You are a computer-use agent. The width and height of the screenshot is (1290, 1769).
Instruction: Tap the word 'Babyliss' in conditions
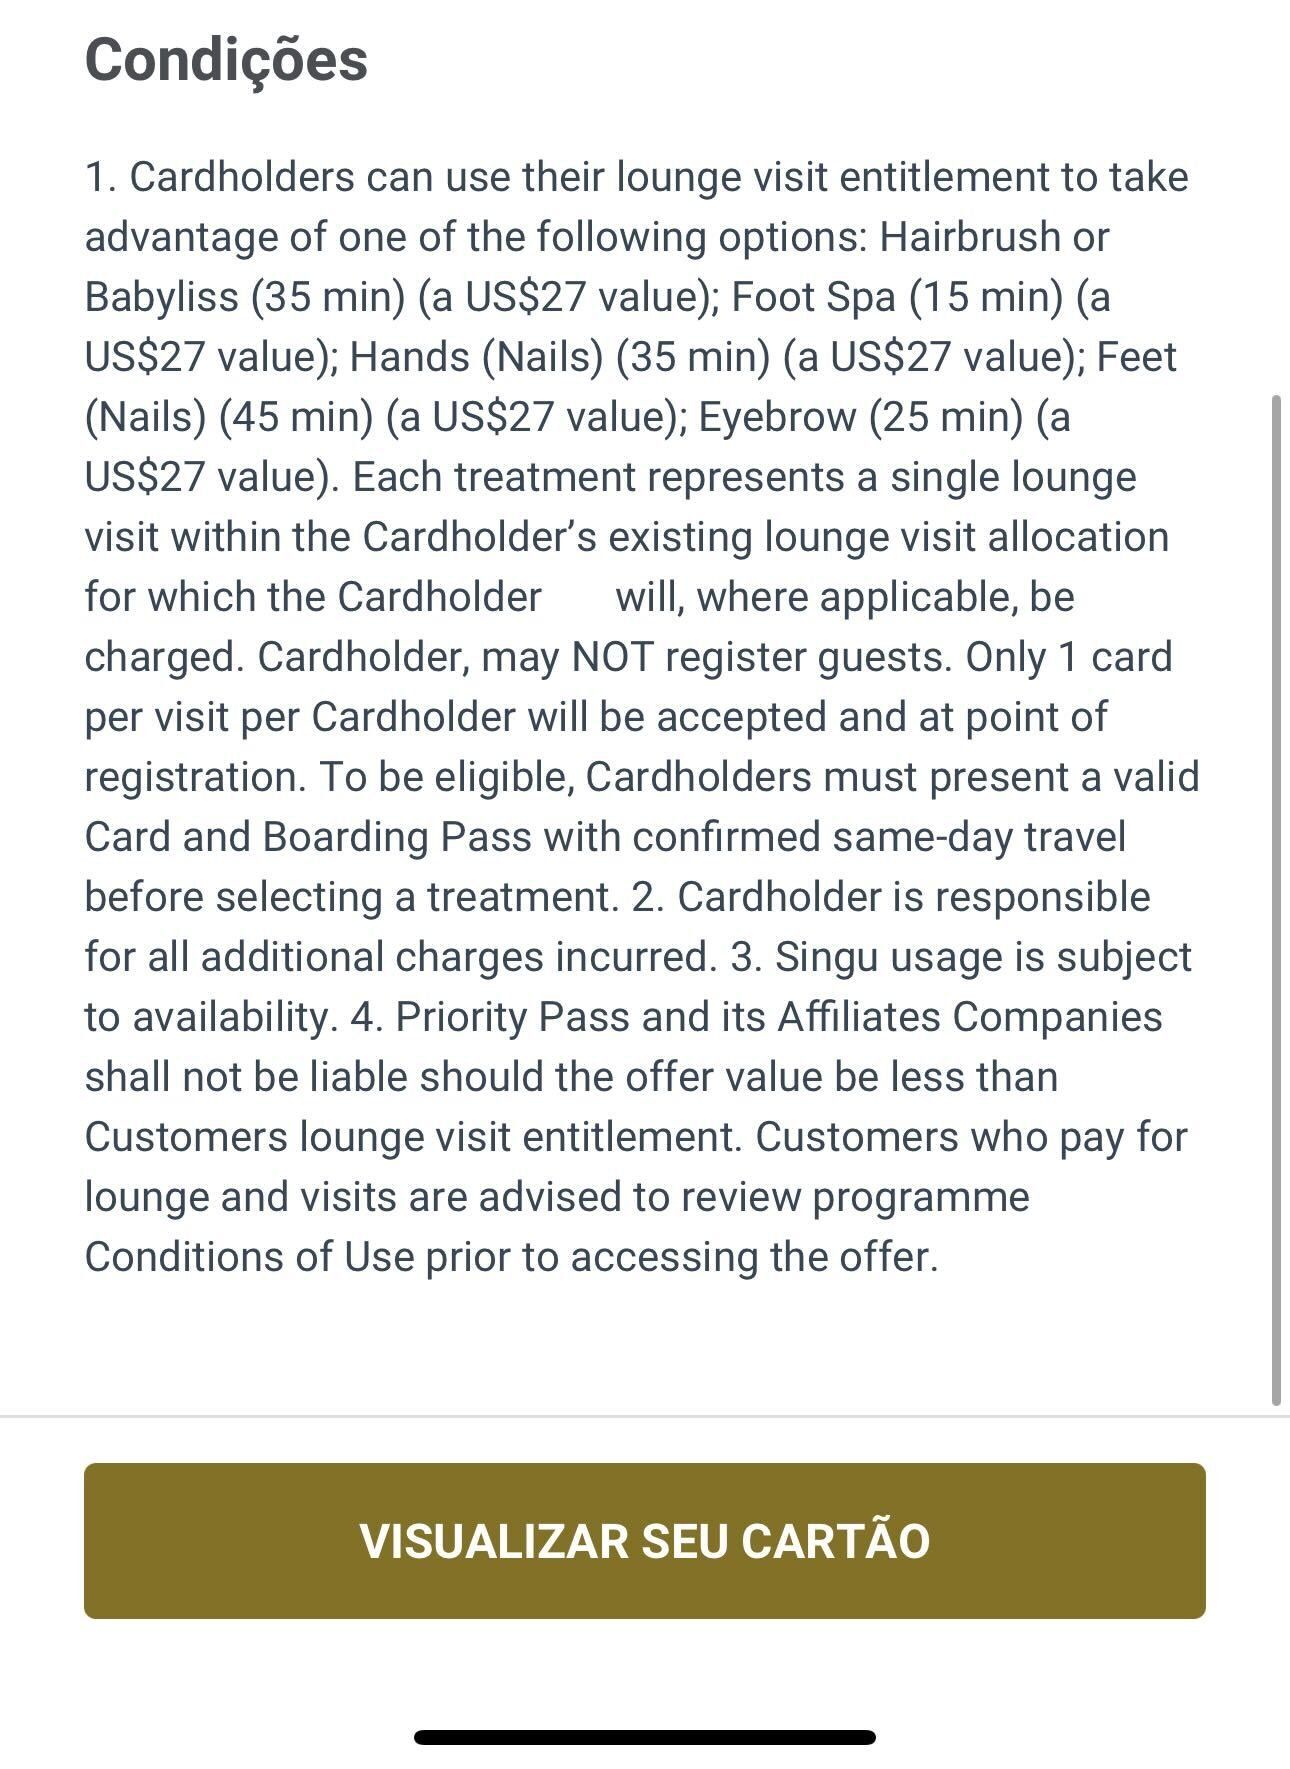[162, 297]
